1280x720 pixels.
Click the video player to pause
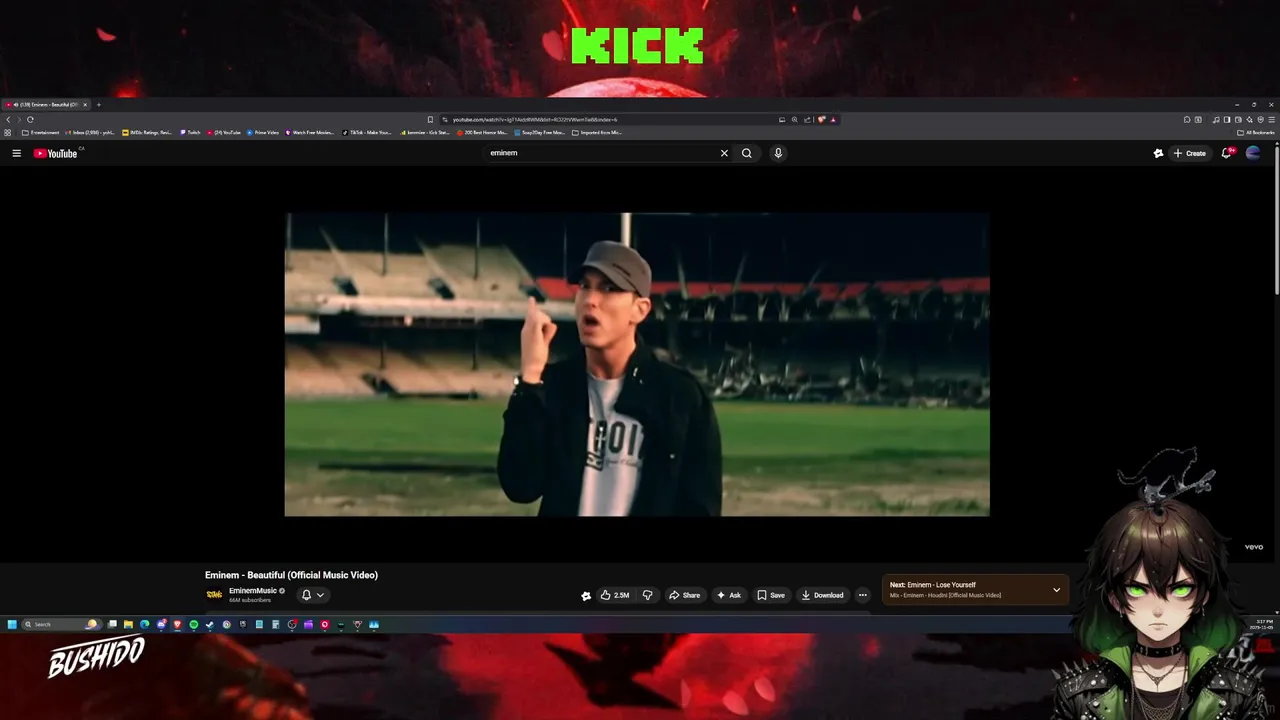point(637,364)
